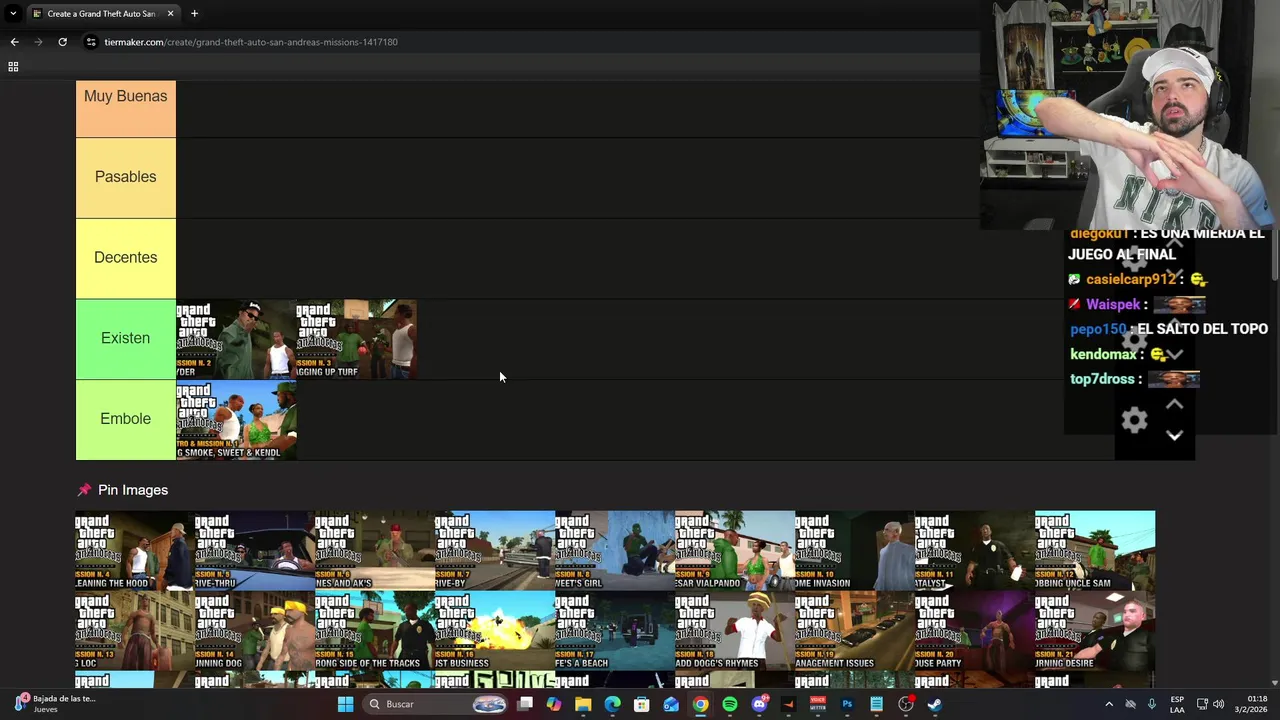Open the Windows Start menu
The width and height of the screenshot is (1280, 720).
[x=345, y=704]
